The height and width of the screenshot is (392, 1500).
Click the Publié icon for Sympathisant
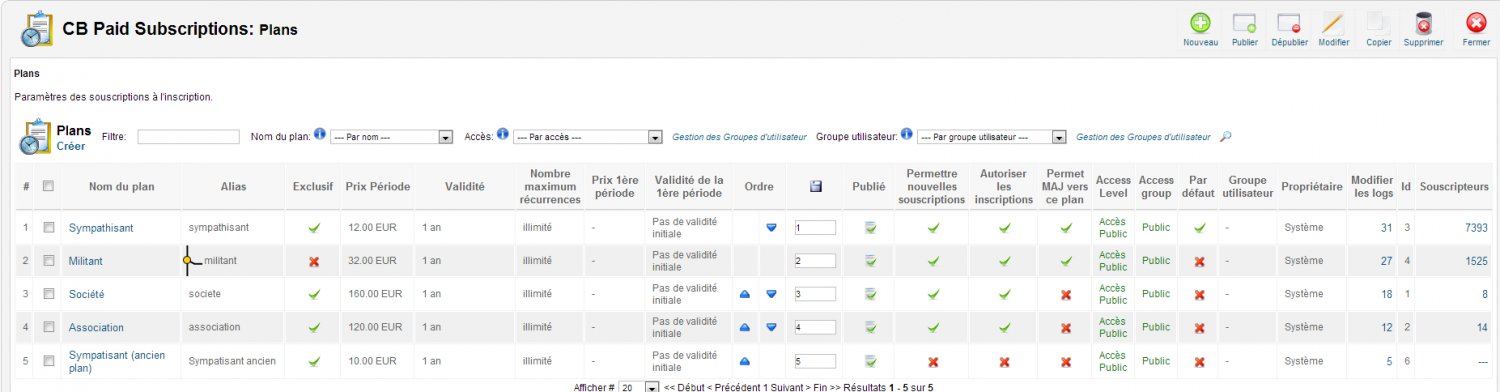(871, 228)
